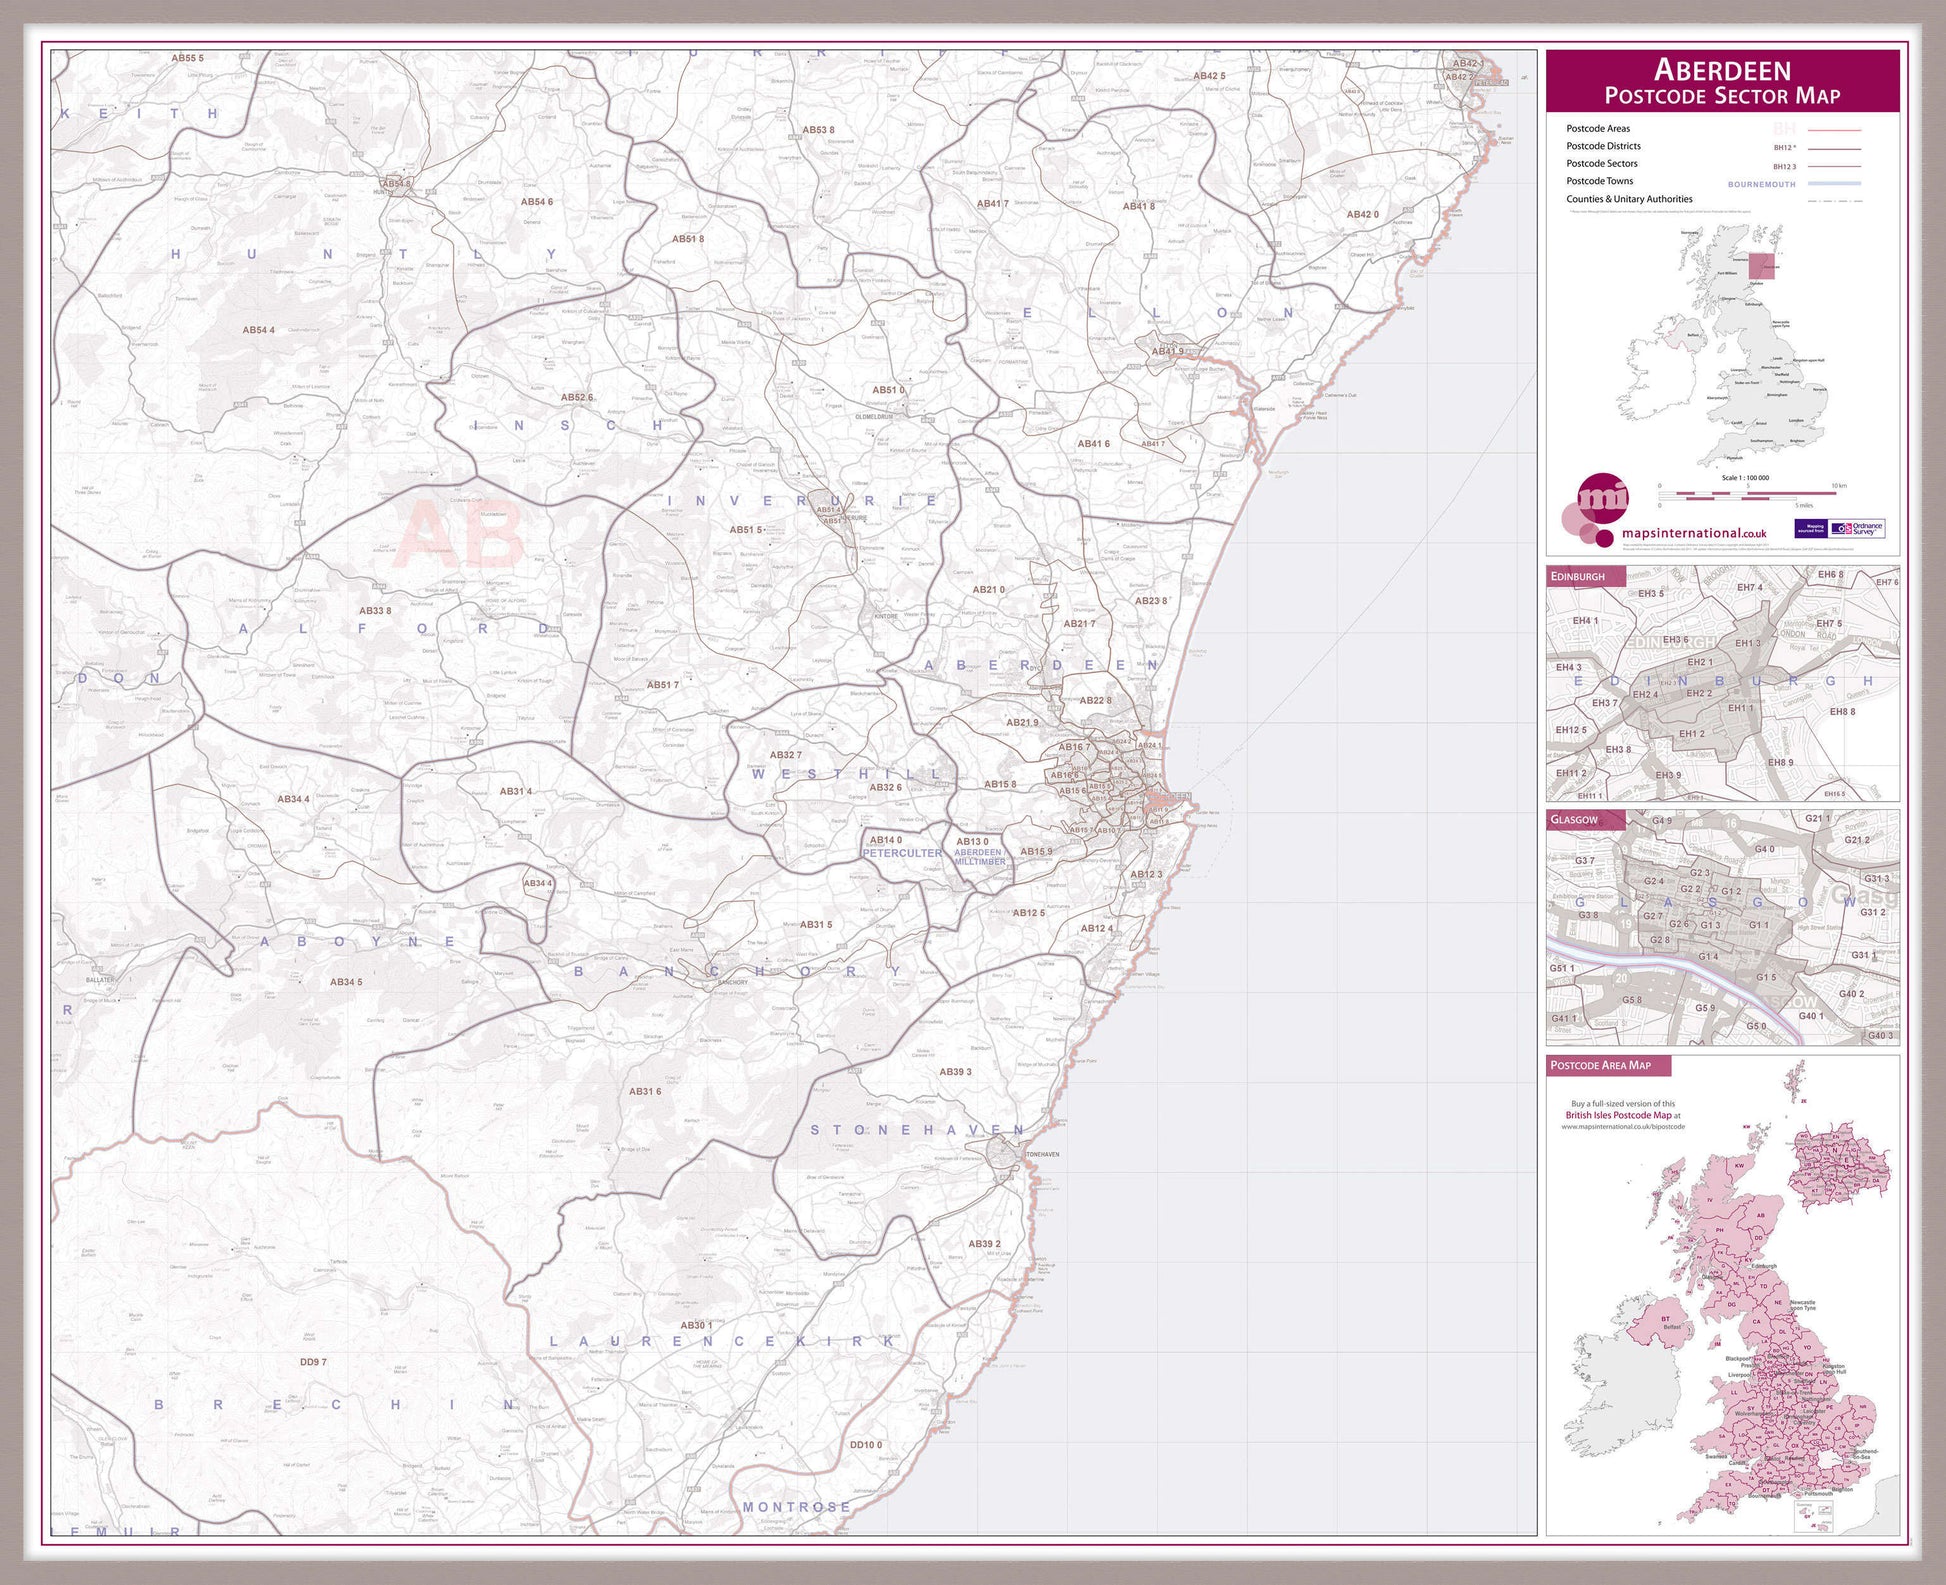Viewport: 1946px width, 1585px height.
Task: Click the AB32 7 sector label
Action: (x=785, y=755)
